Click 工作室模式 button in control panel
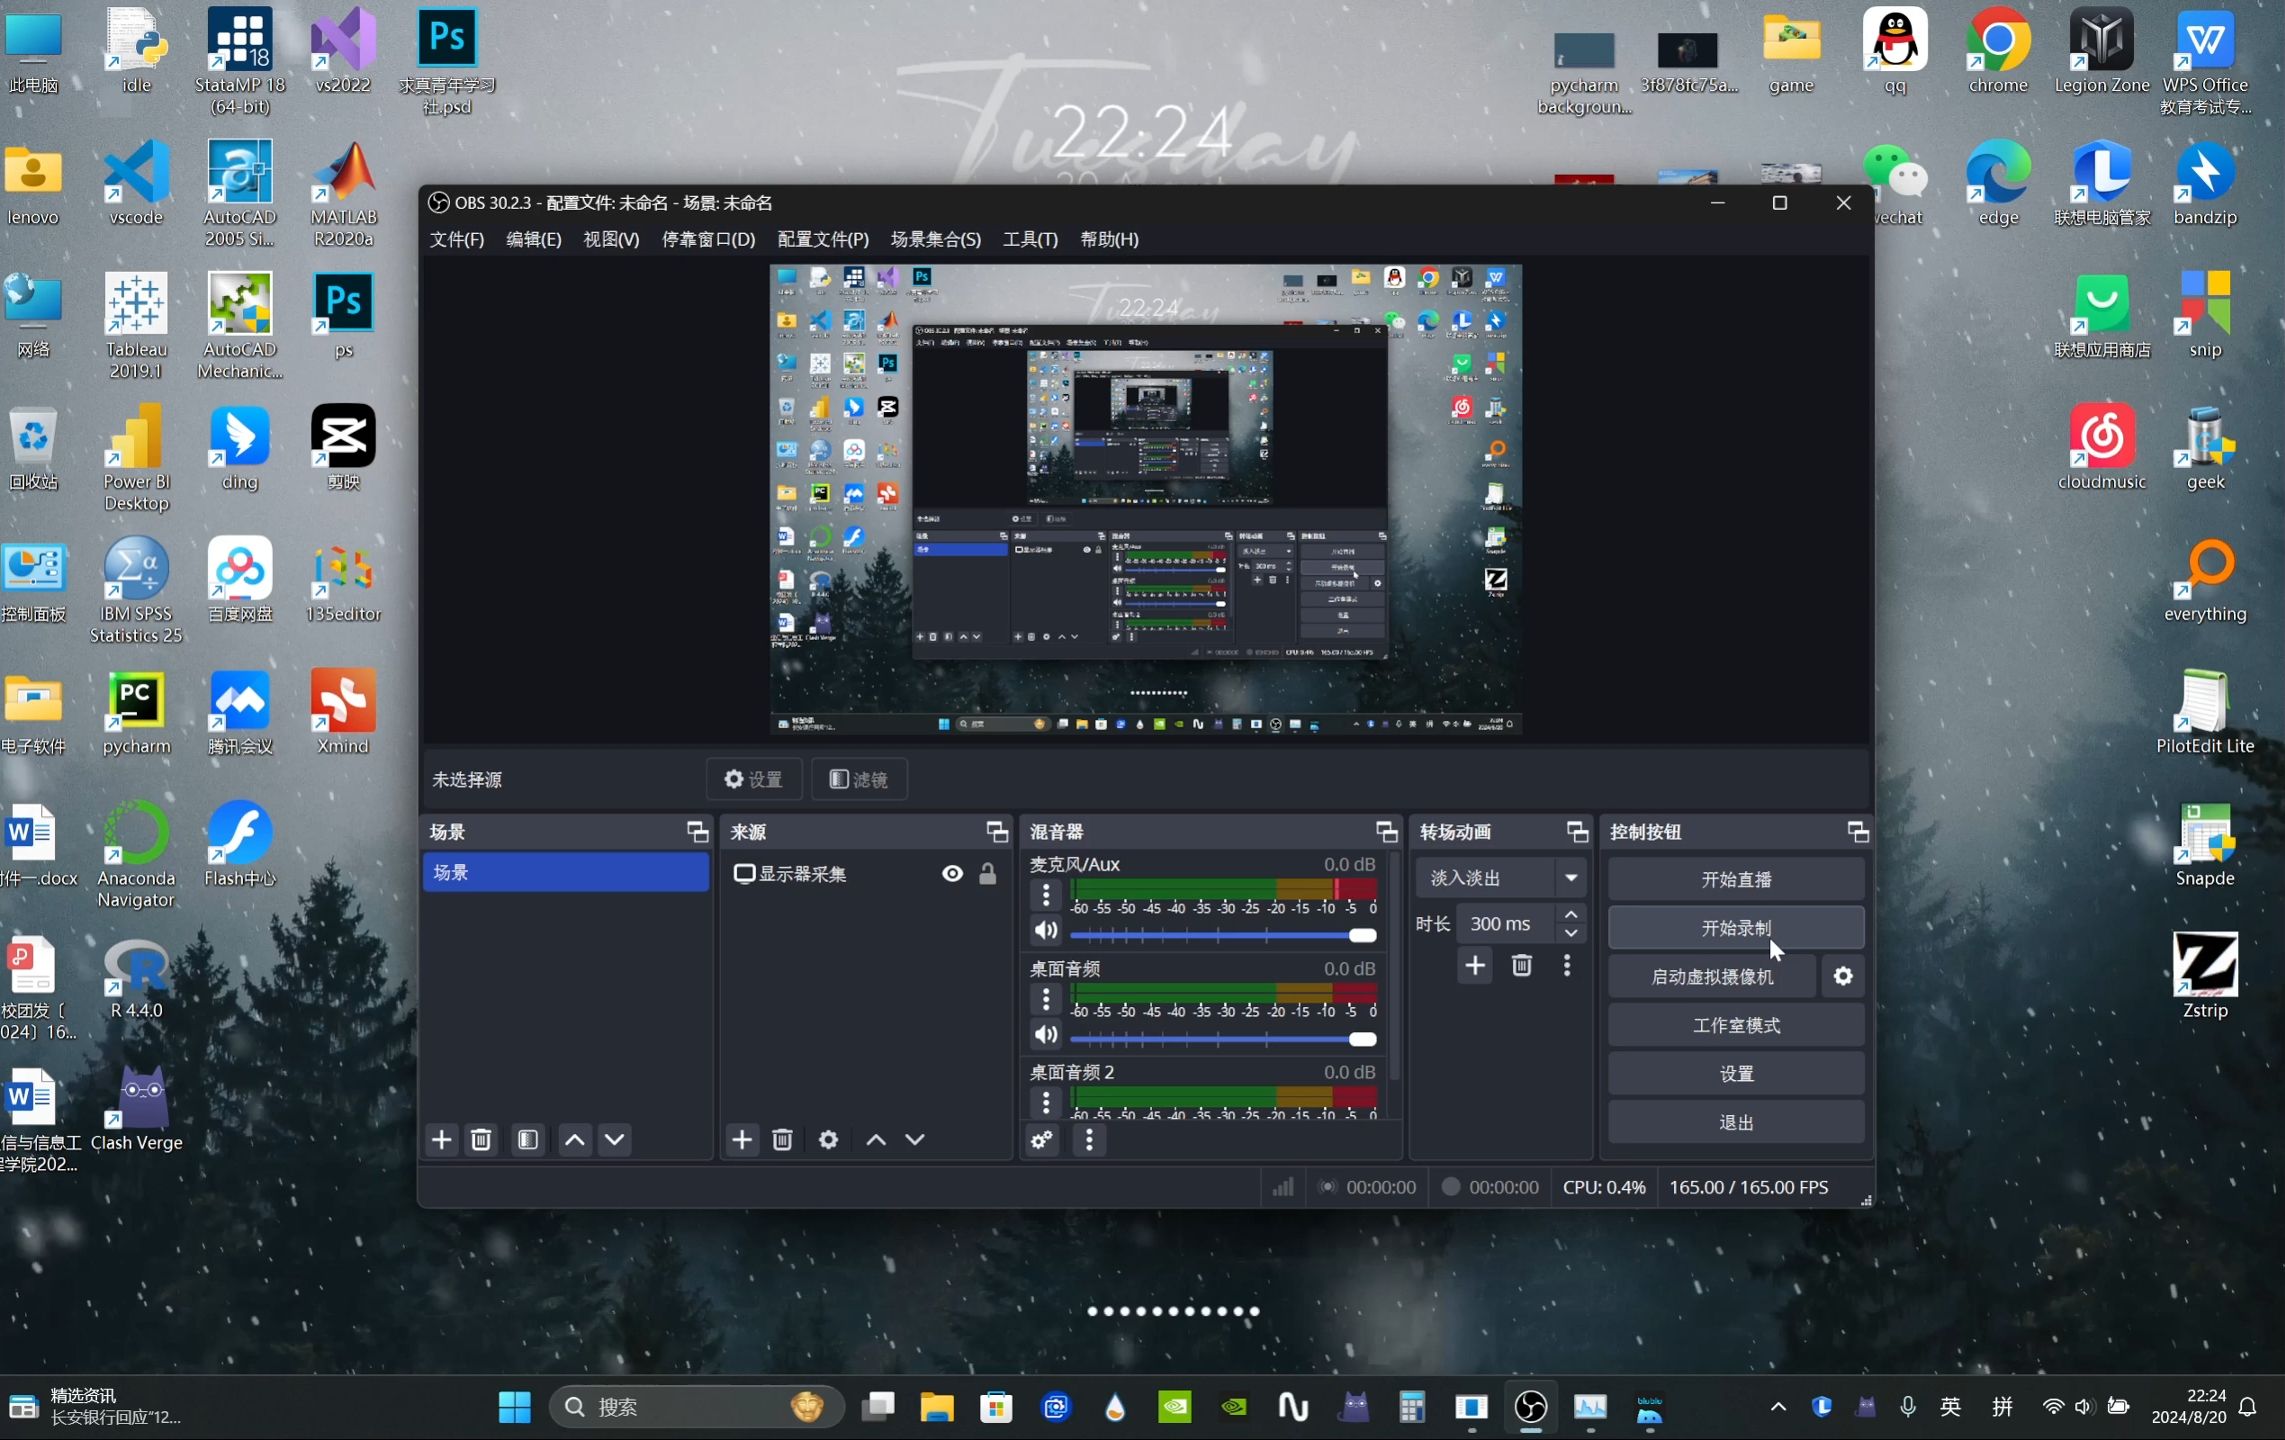2285x1440 pixels. click(1736, 1025)
